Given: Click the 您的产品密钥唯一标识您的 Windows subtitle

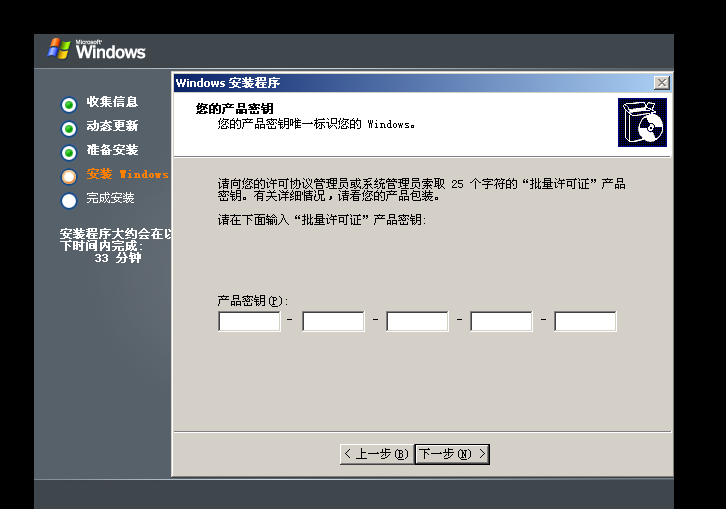Looking at the screenshot, I should point(316,124).
